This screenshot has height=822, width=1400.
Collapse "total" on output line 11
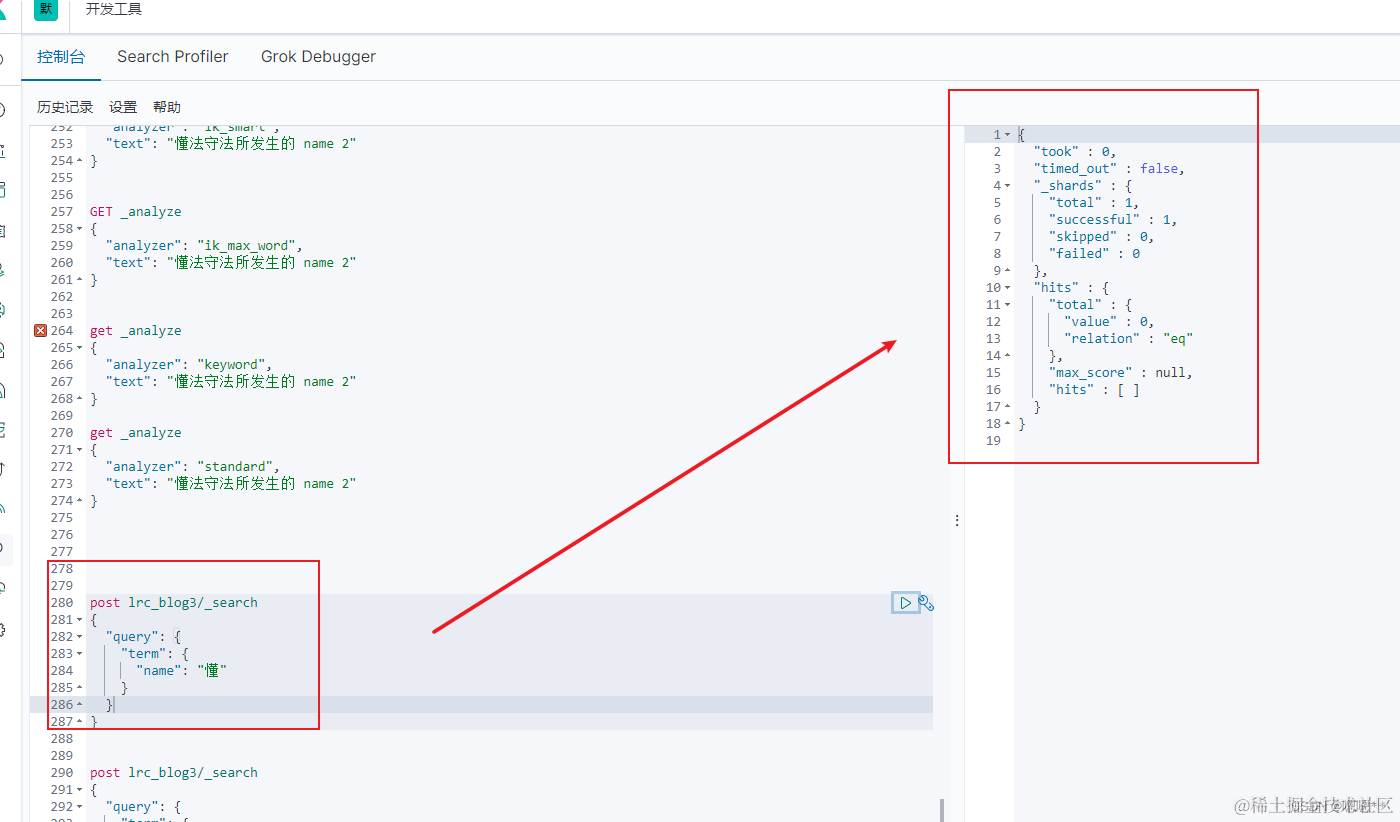pos(1007,305)
